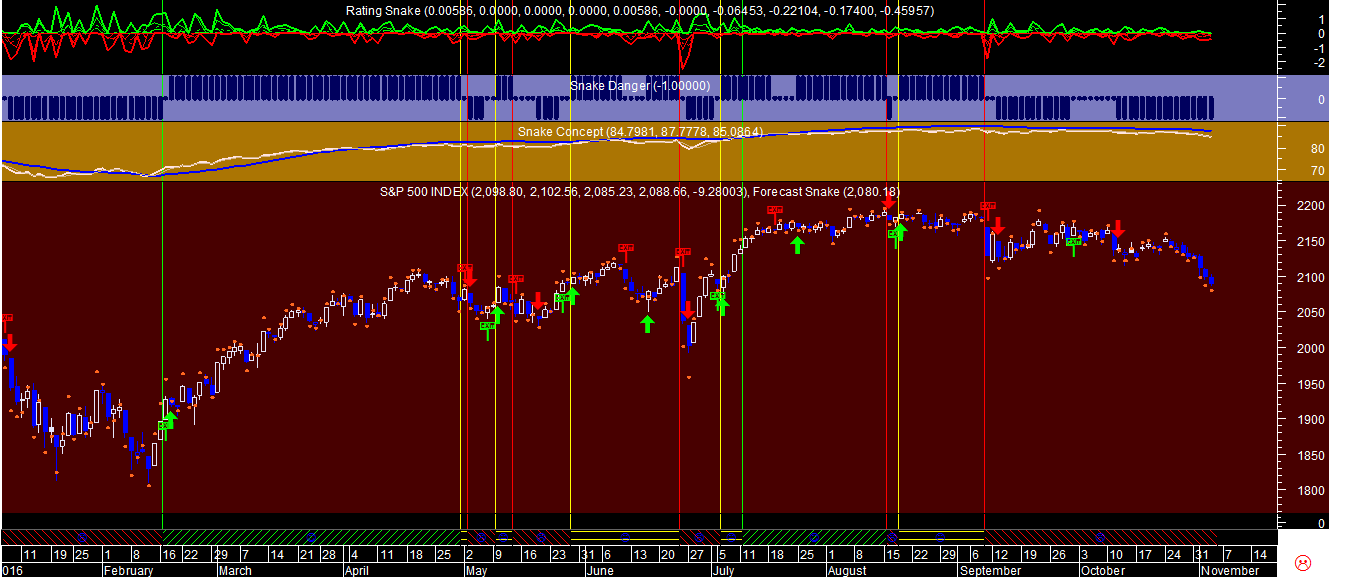Click the November month label on date axis
The image size is (1352, 577).
pyautogui.click(x=1231, y=571)
